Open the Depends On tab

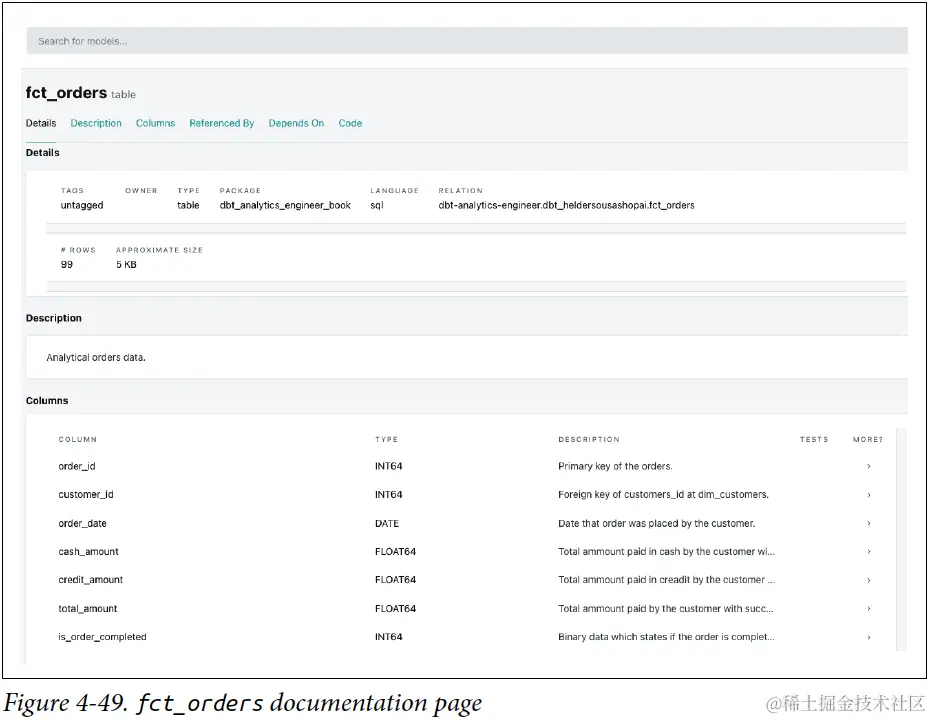tap(296, 123)
